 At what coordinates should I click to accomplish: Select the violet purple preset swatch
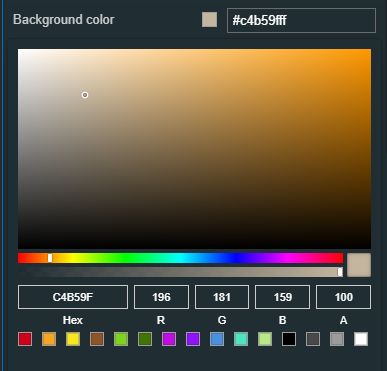click(193, 339)
